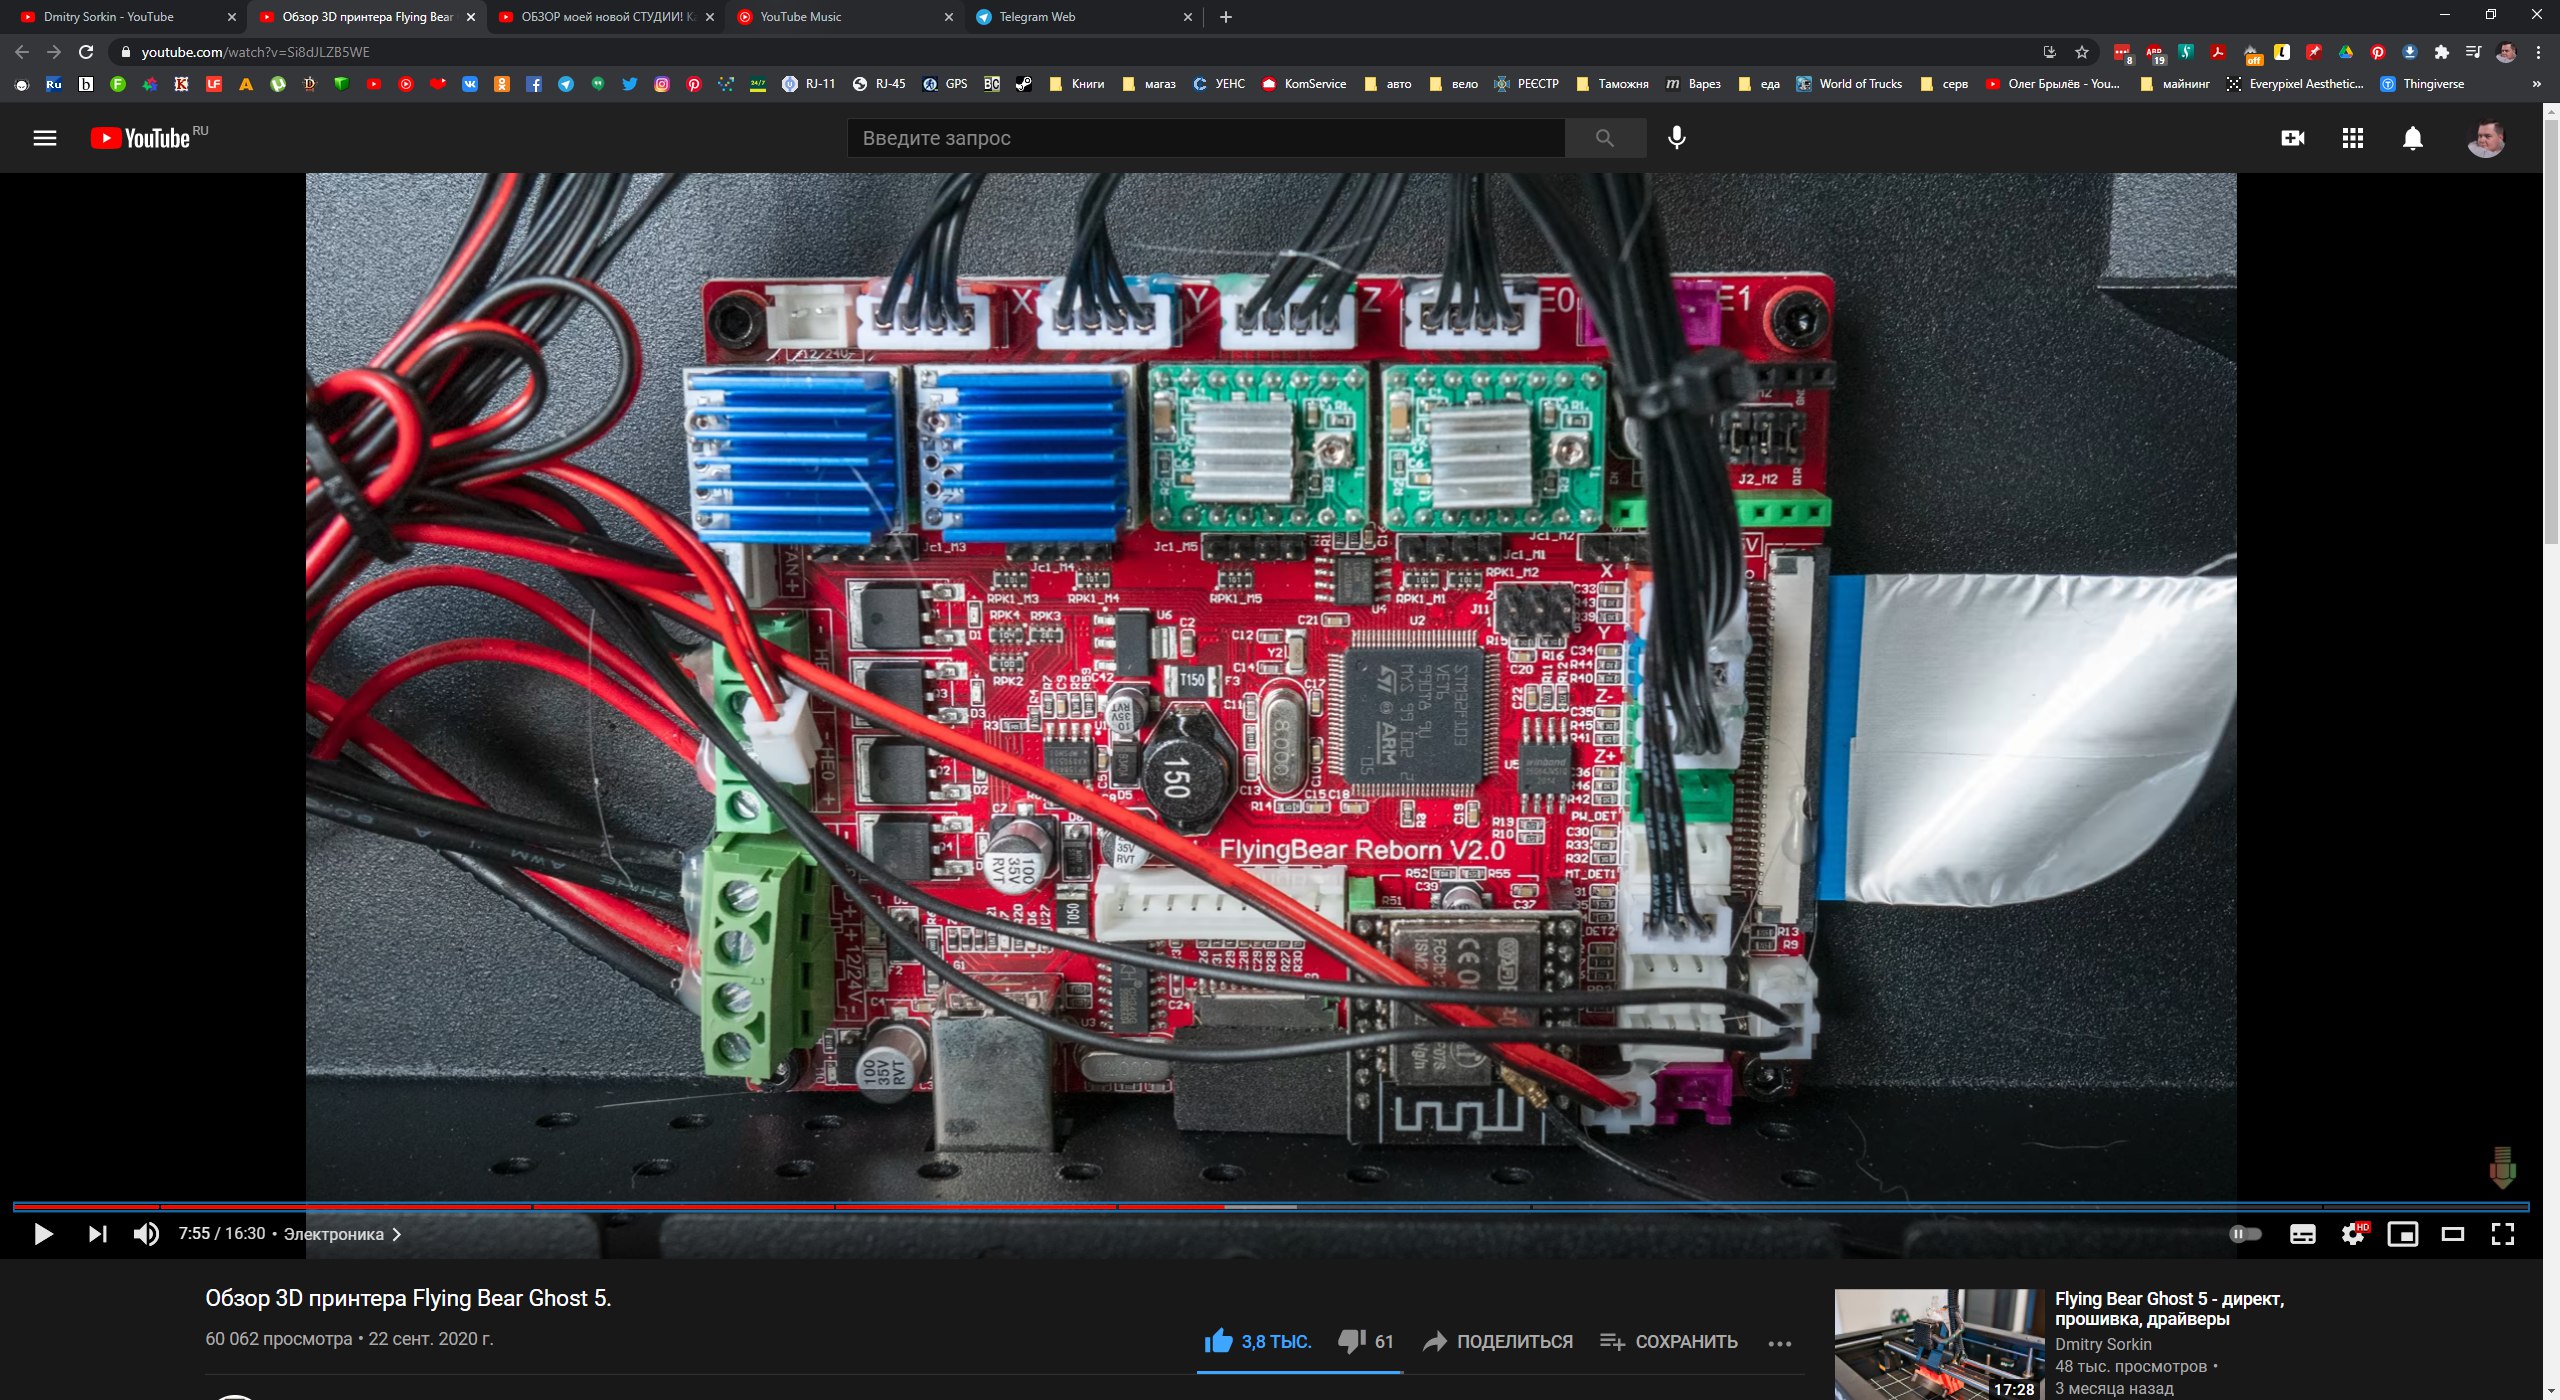The image size is (2560, 1400).
Task: Click the address bar URL
Action: pos(256,52)
